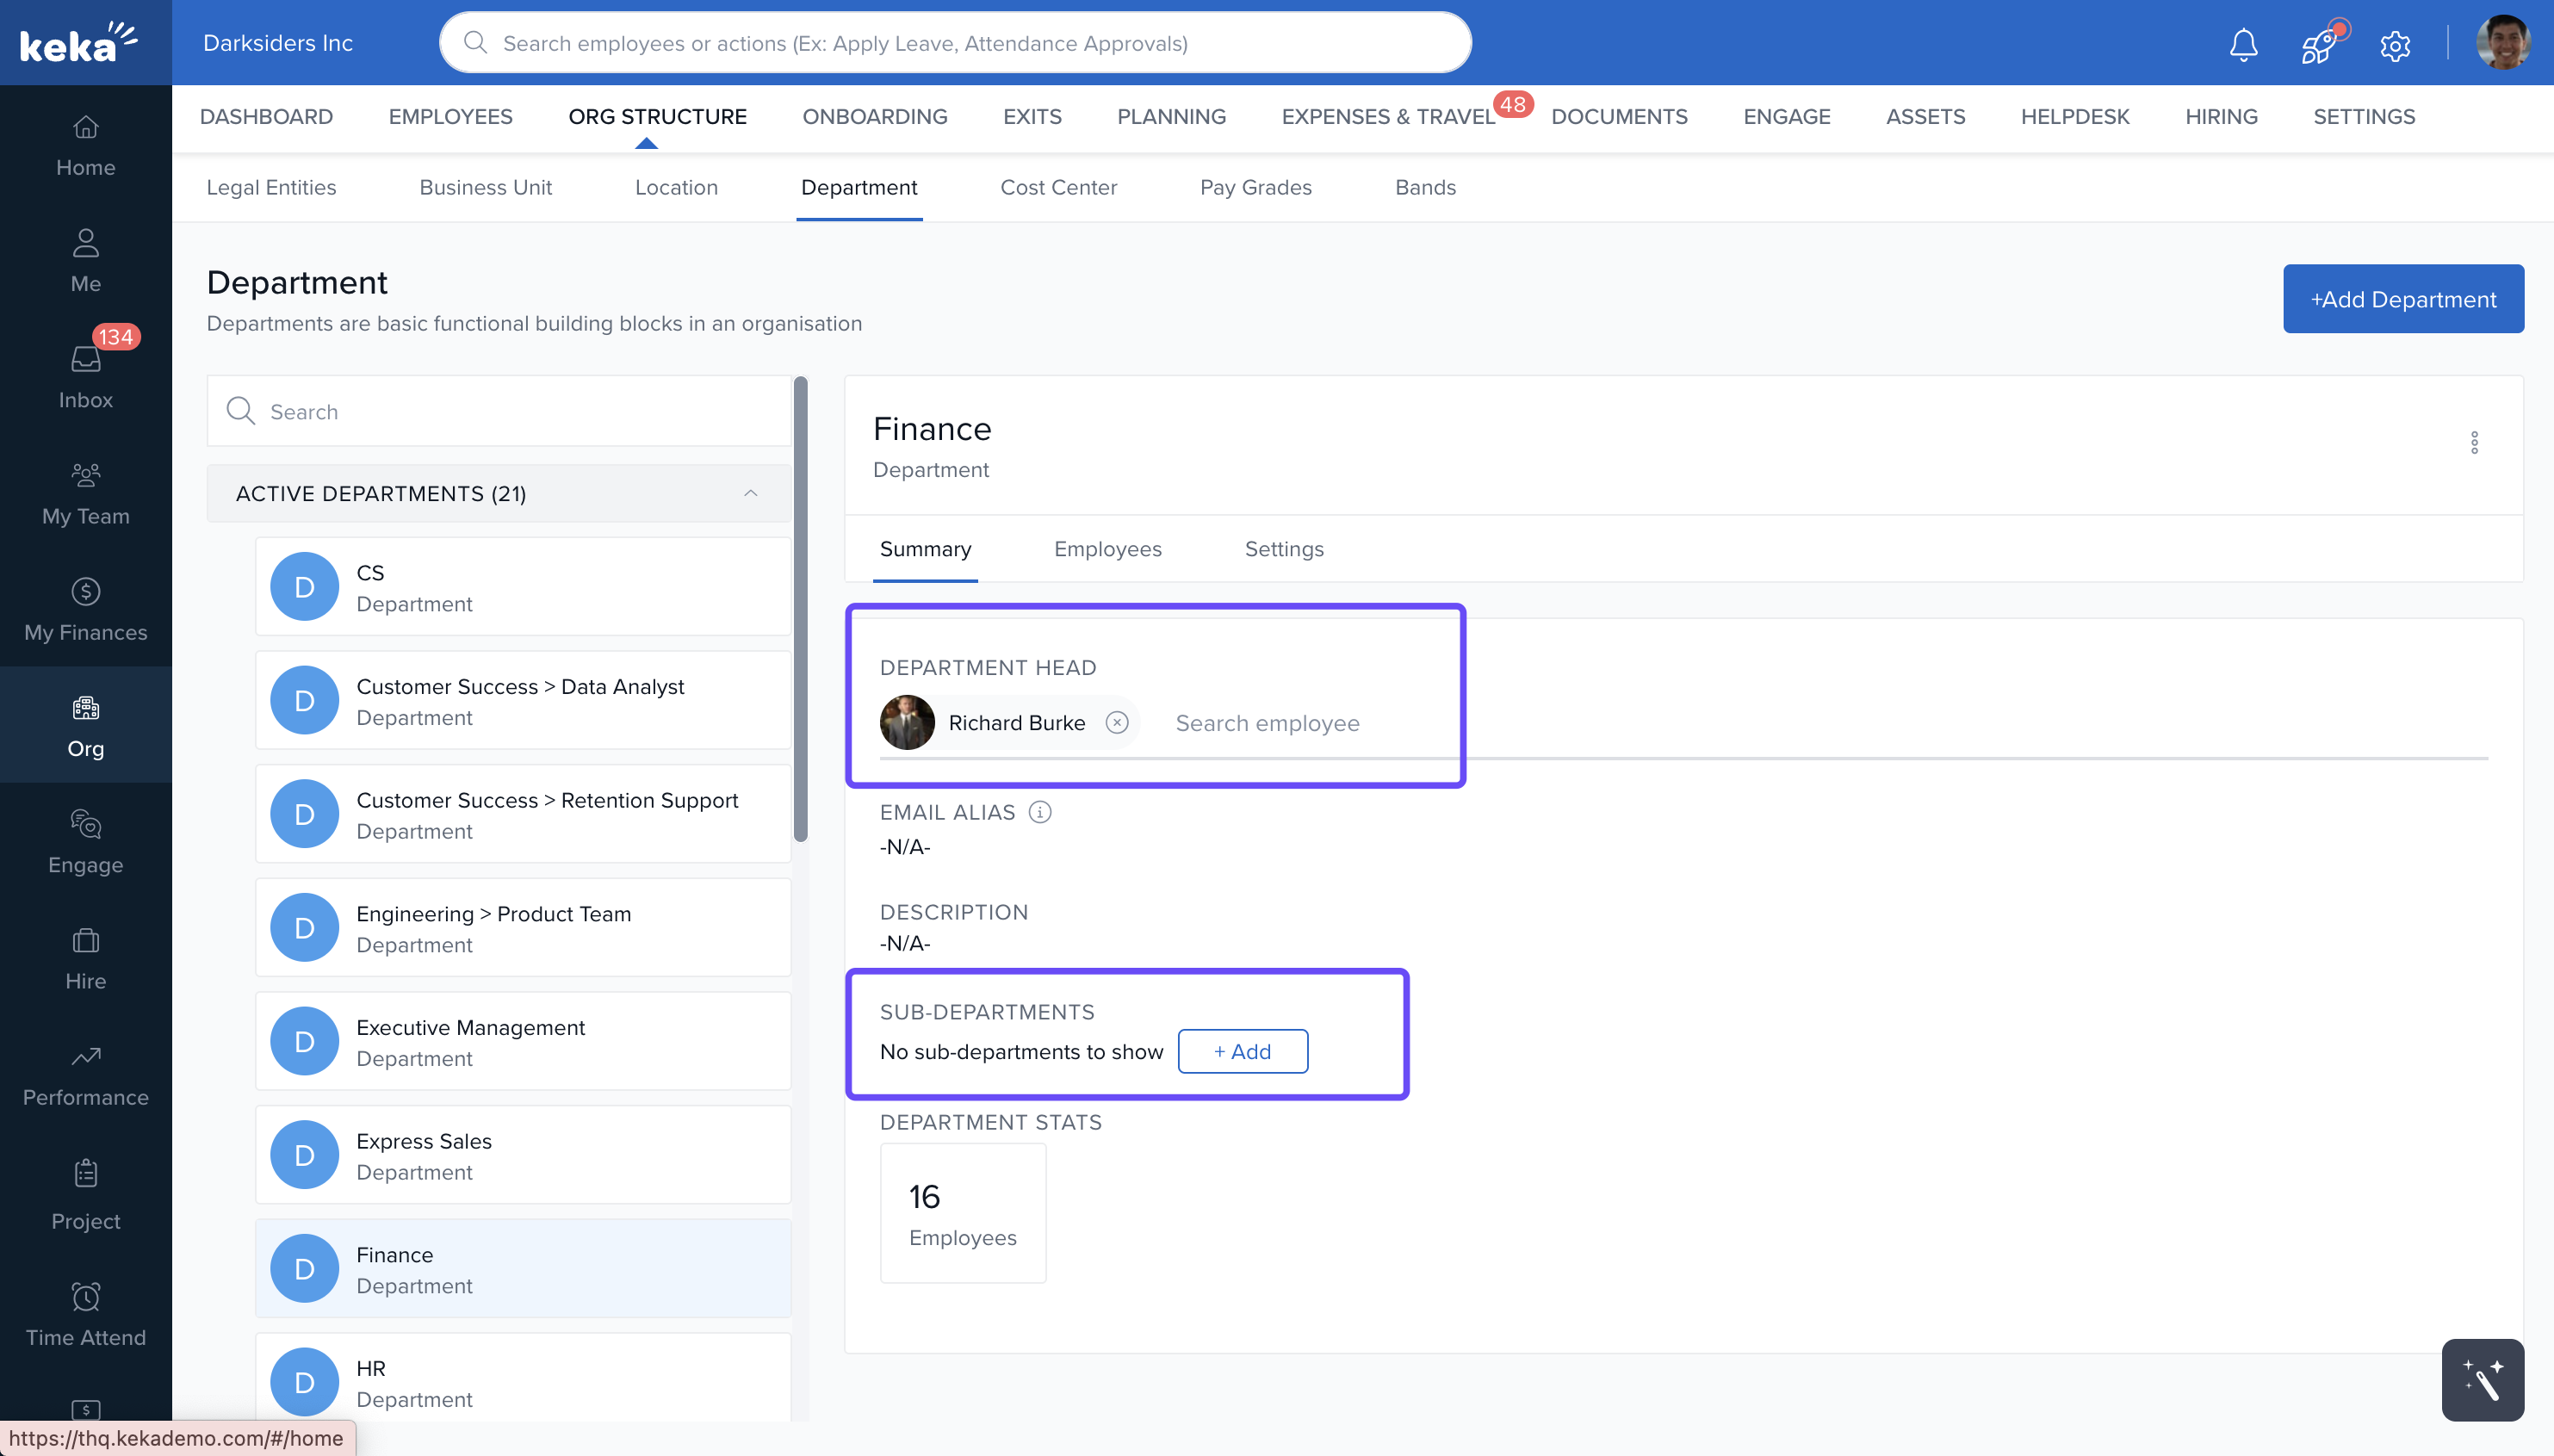Open the Finance three-dot options menu

click(x=2474, y=442)
